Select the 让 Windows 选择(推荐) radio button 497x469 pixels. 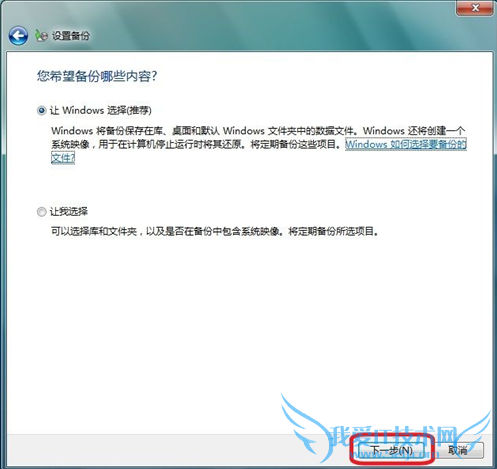[x=41, y=110]
